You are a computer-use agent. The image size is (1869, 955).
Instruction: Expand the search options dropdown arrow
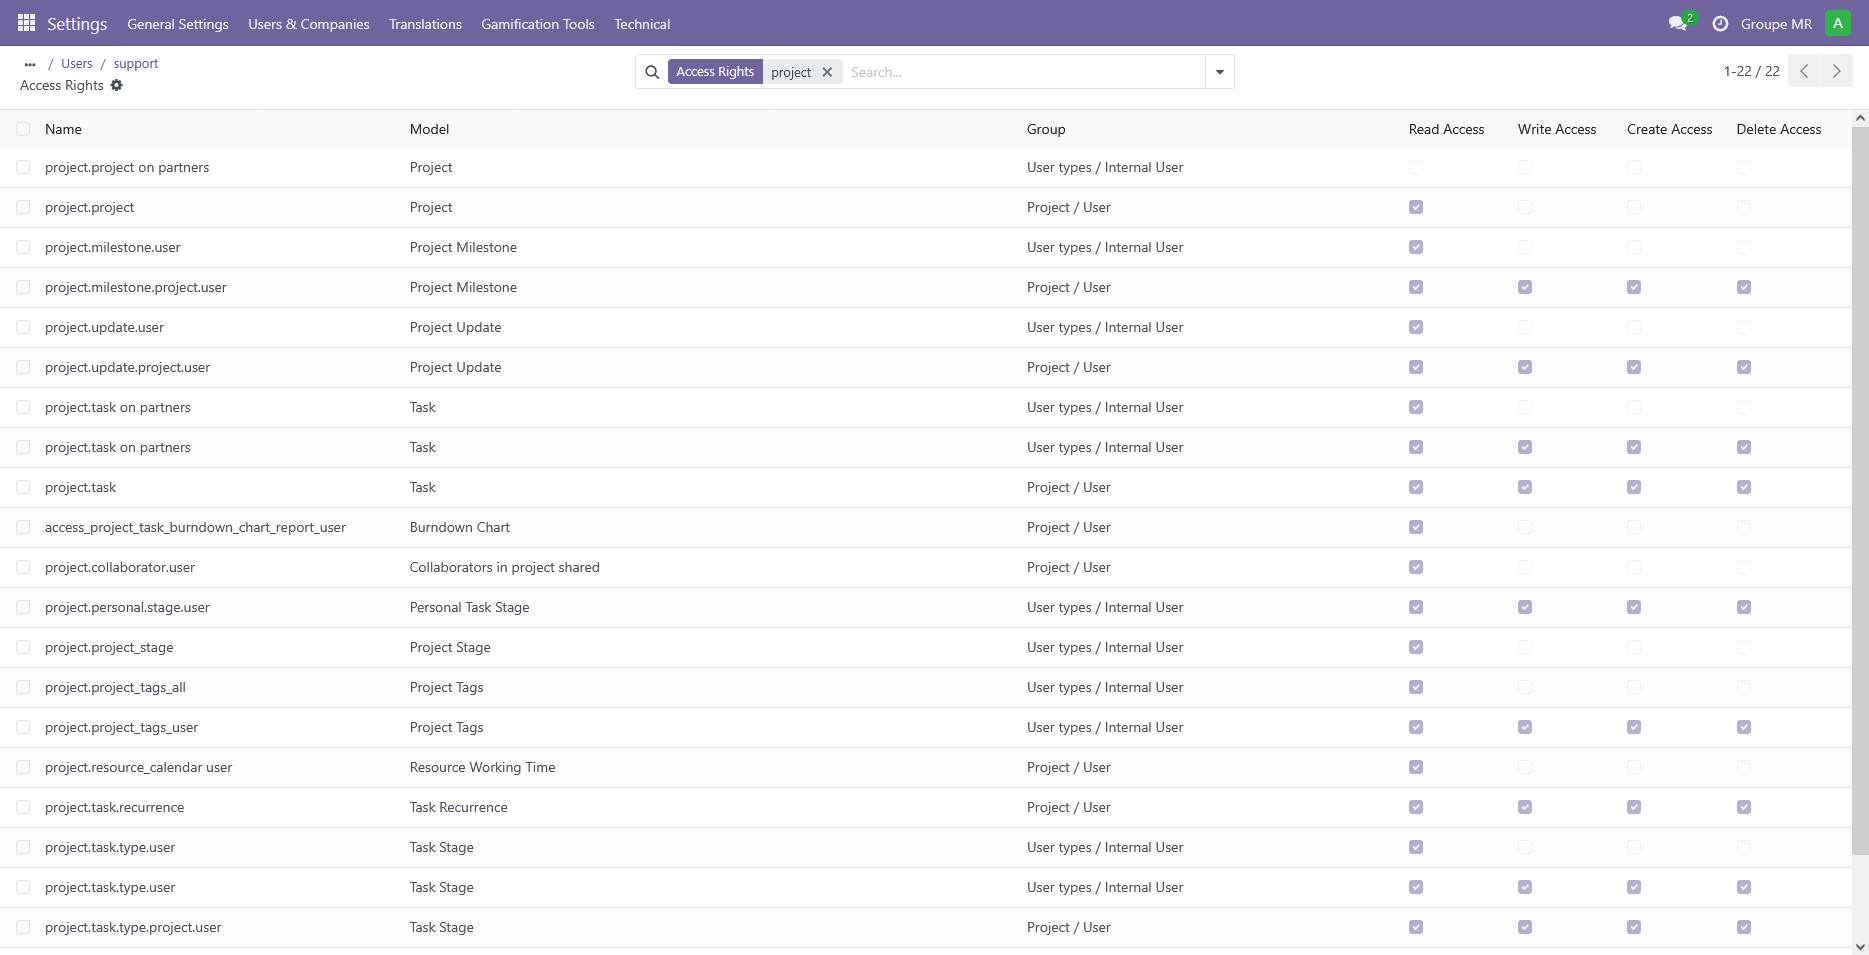pyautogui.click(x=1219, y=72)
